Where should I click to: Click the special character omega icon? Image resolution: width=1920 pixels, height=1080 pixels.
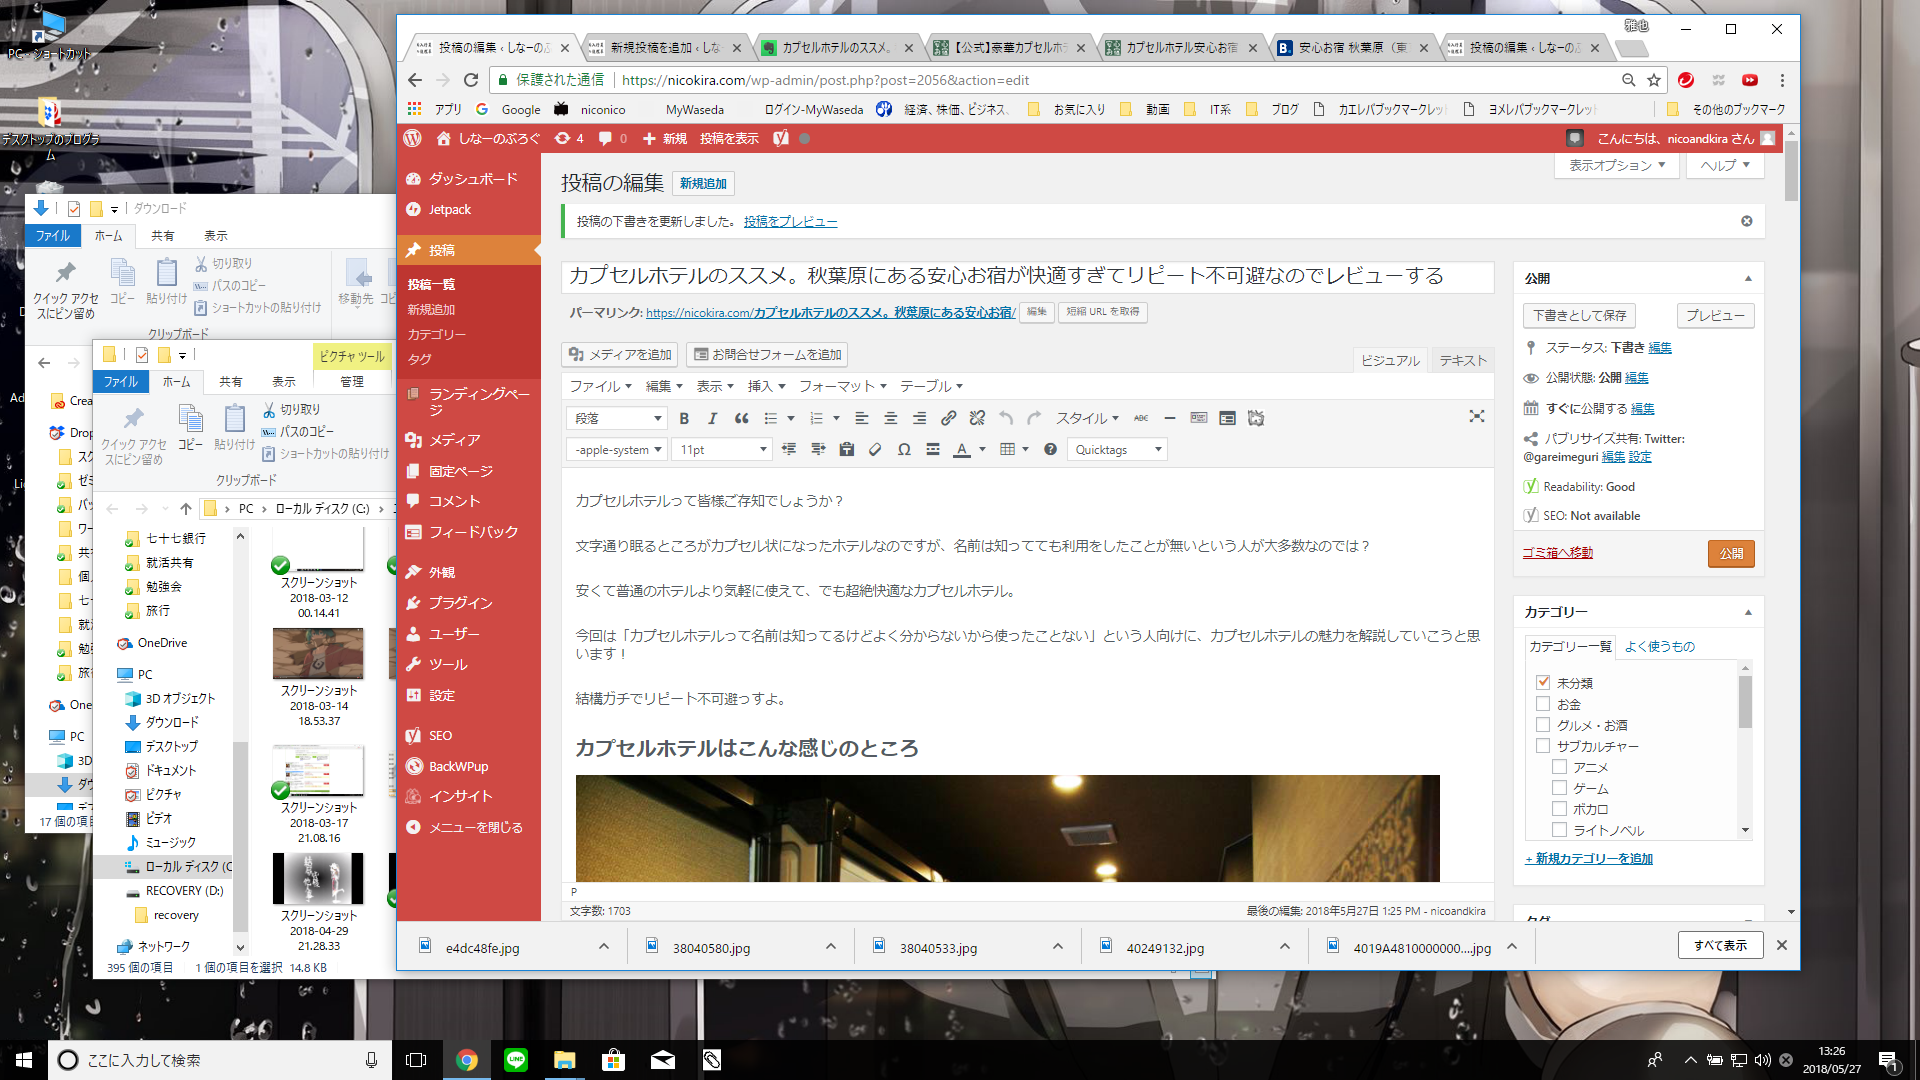click(904, 450)
